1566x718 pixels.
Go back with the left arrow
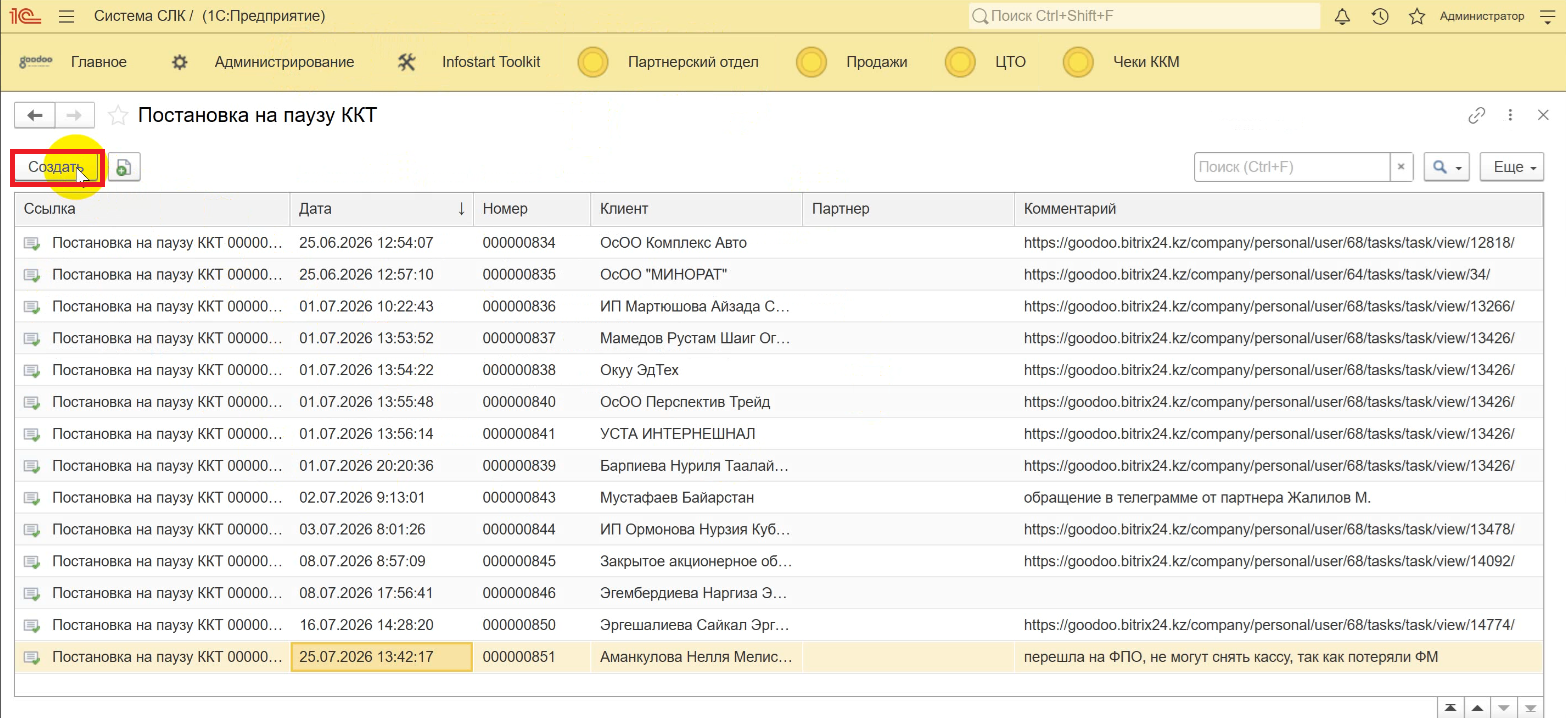34,115
